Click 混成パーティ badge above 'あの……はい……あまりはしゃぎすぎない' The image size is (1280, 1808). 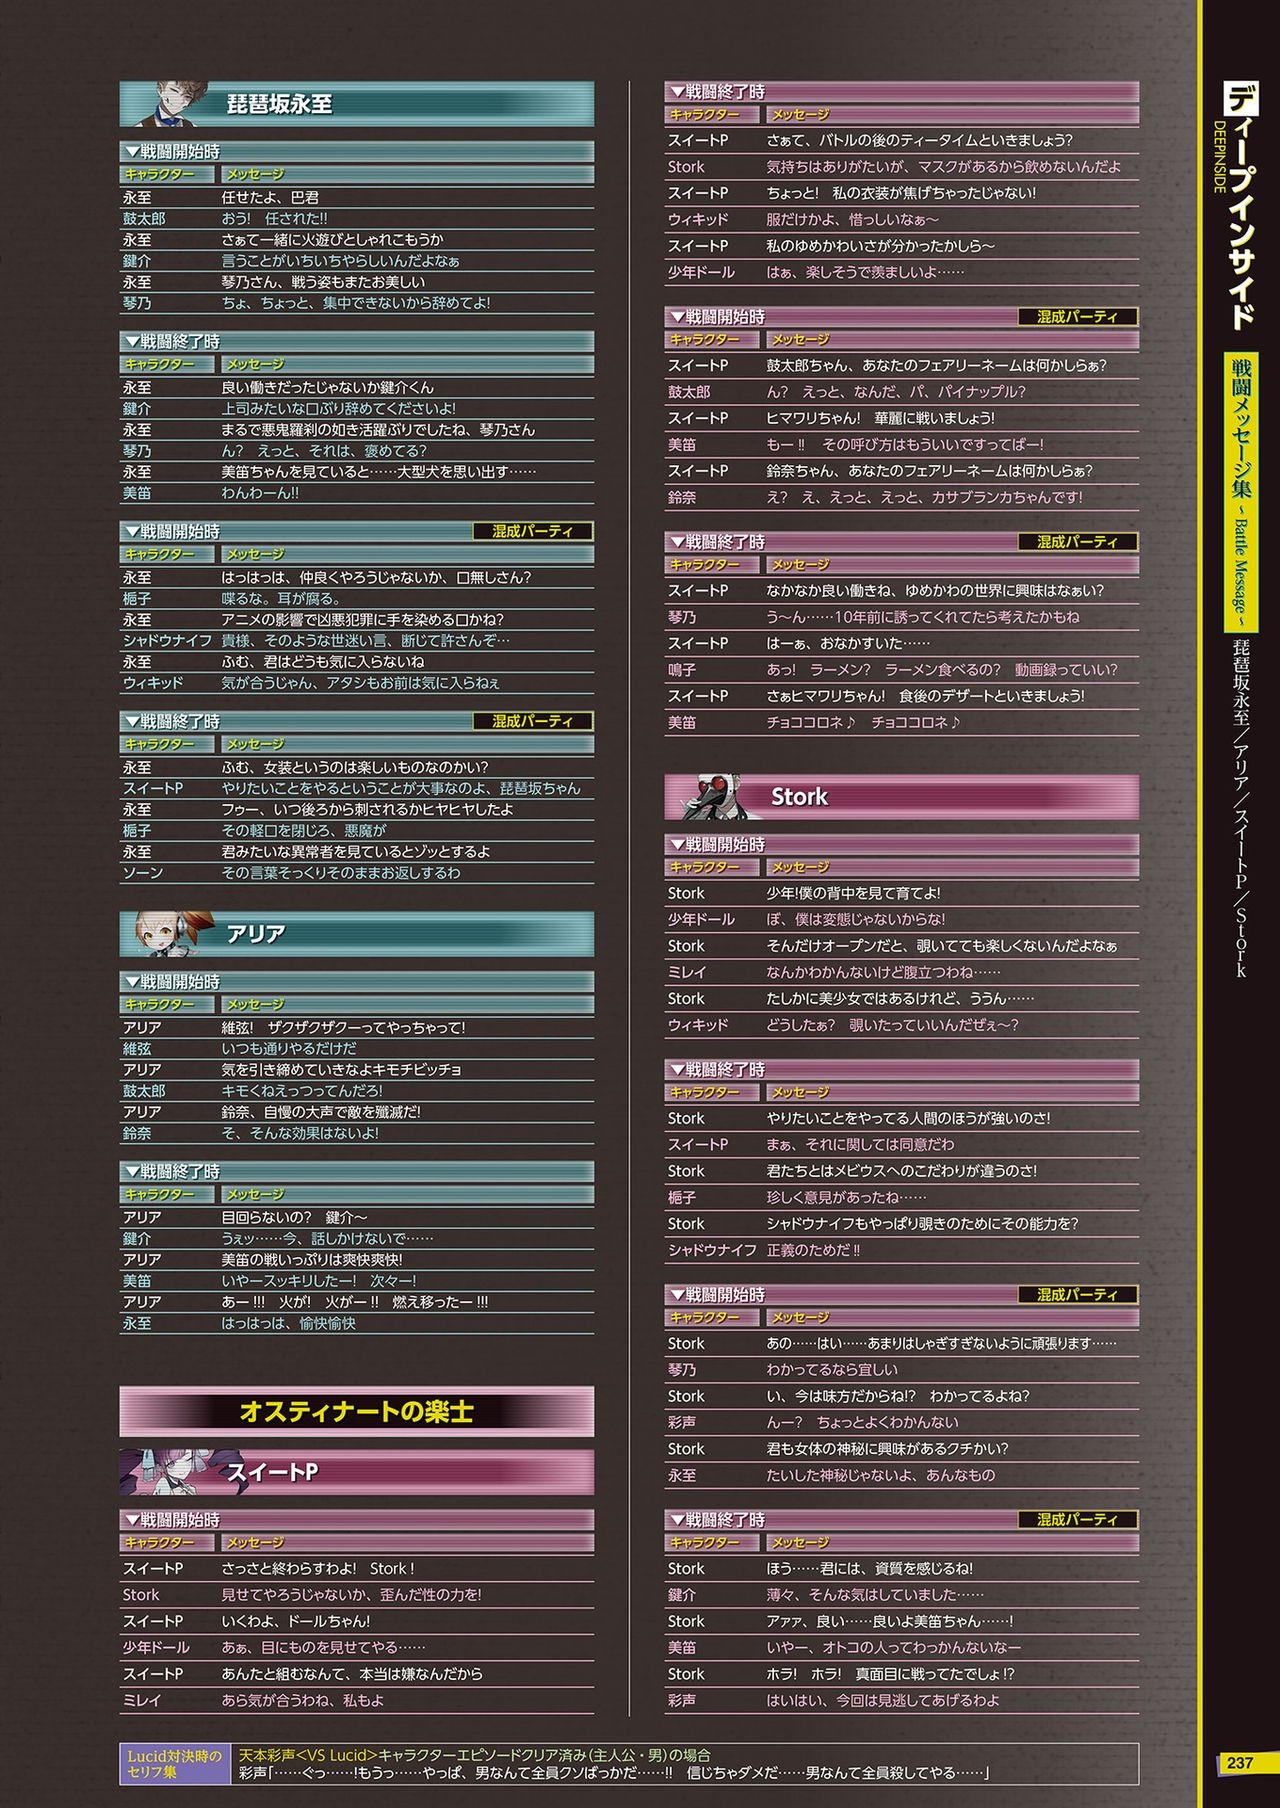1078,1295
